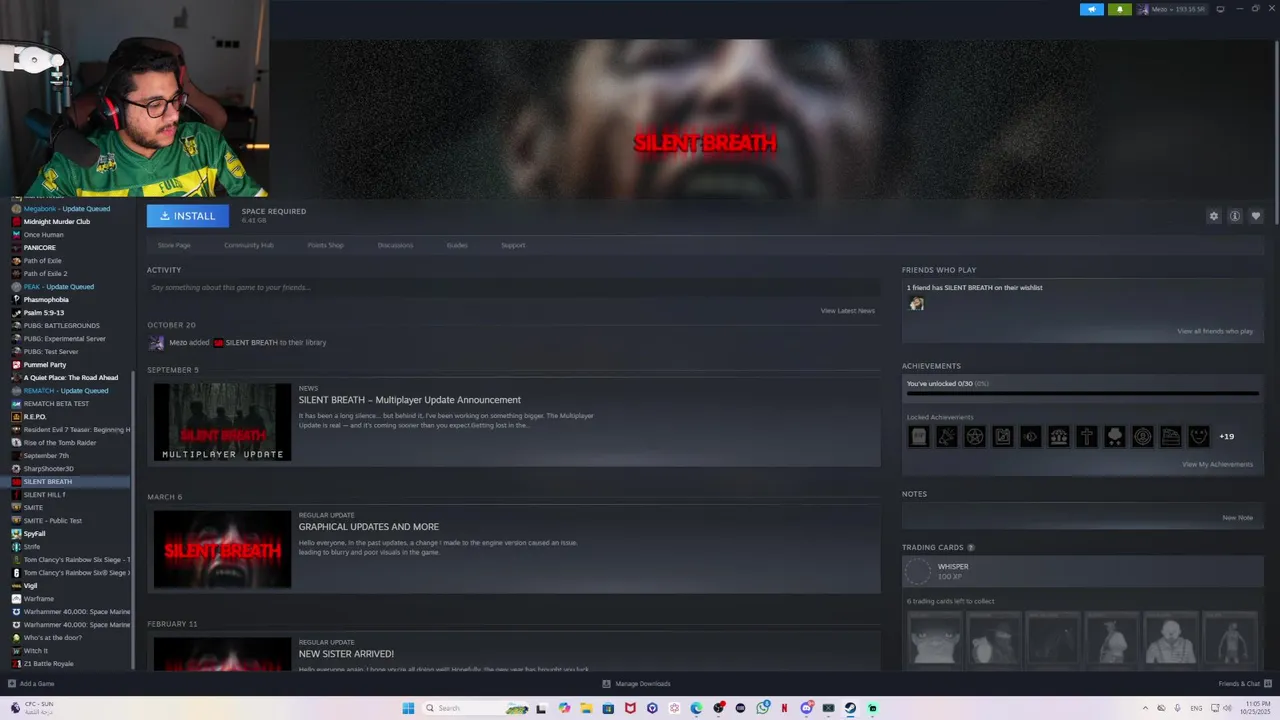Open the Guides tab
1280x720 pixels.
457,245
